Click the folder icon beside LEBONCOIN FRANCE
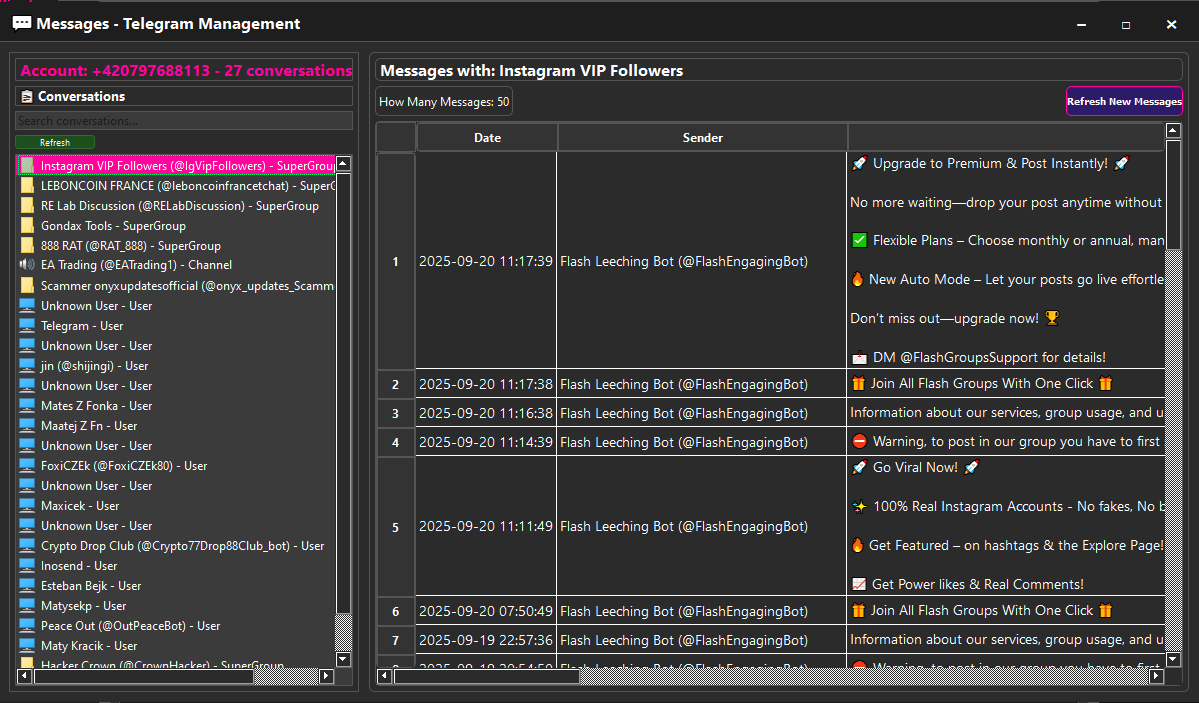The width and height of the screenshot is (1199, 703). [x=28, y=185]
